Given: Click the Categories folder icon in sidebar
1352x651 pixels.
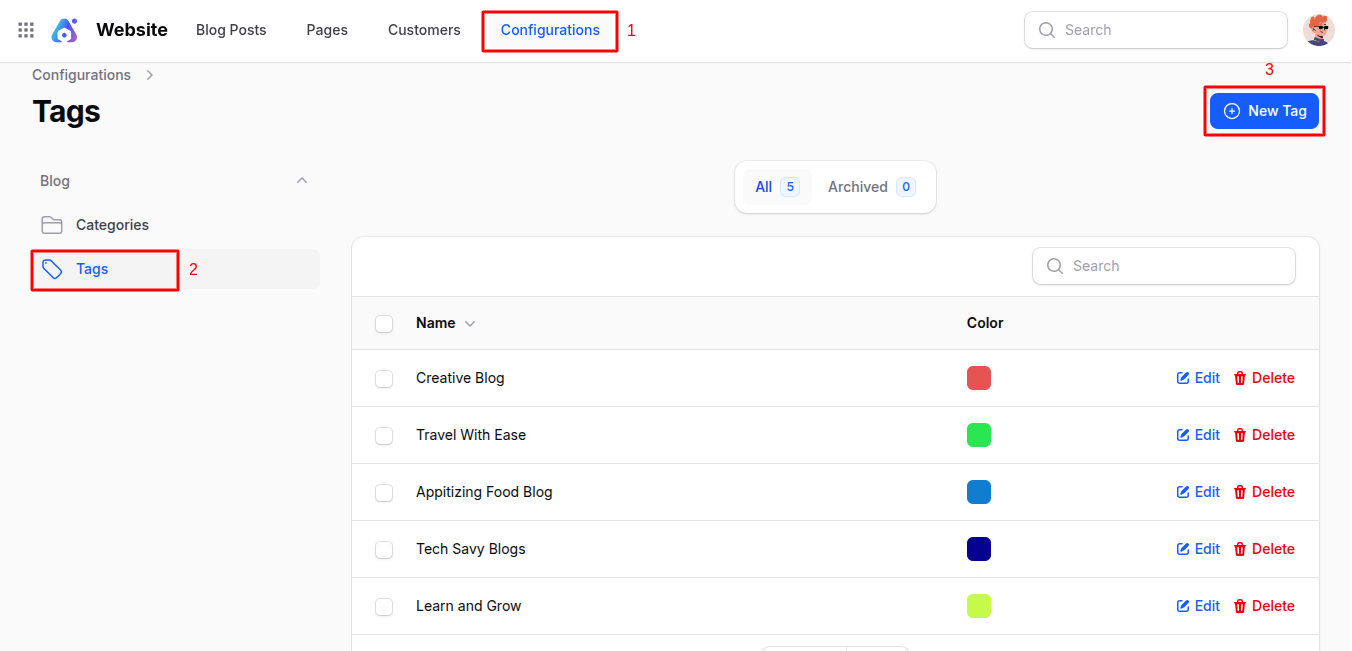Looking at the screenshot, I should click(x=52, y=225).
